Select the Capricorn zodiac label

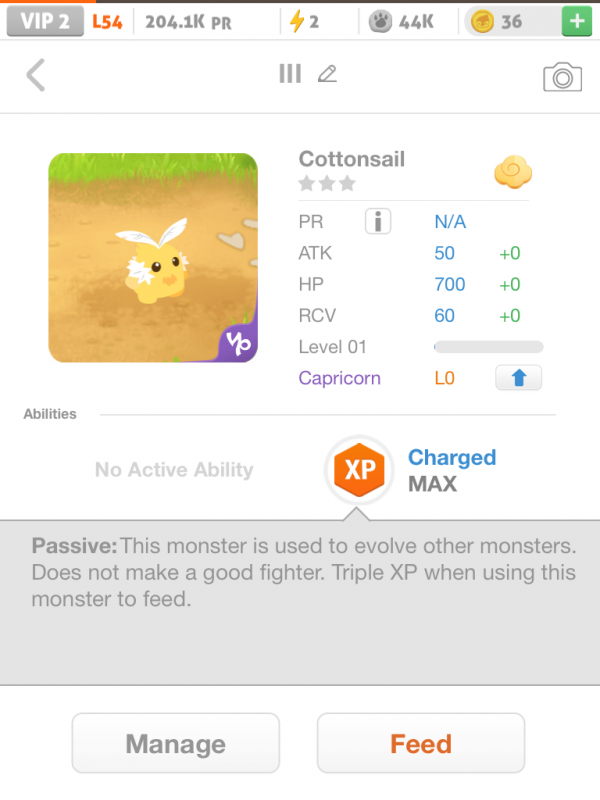tap(339, 379)
